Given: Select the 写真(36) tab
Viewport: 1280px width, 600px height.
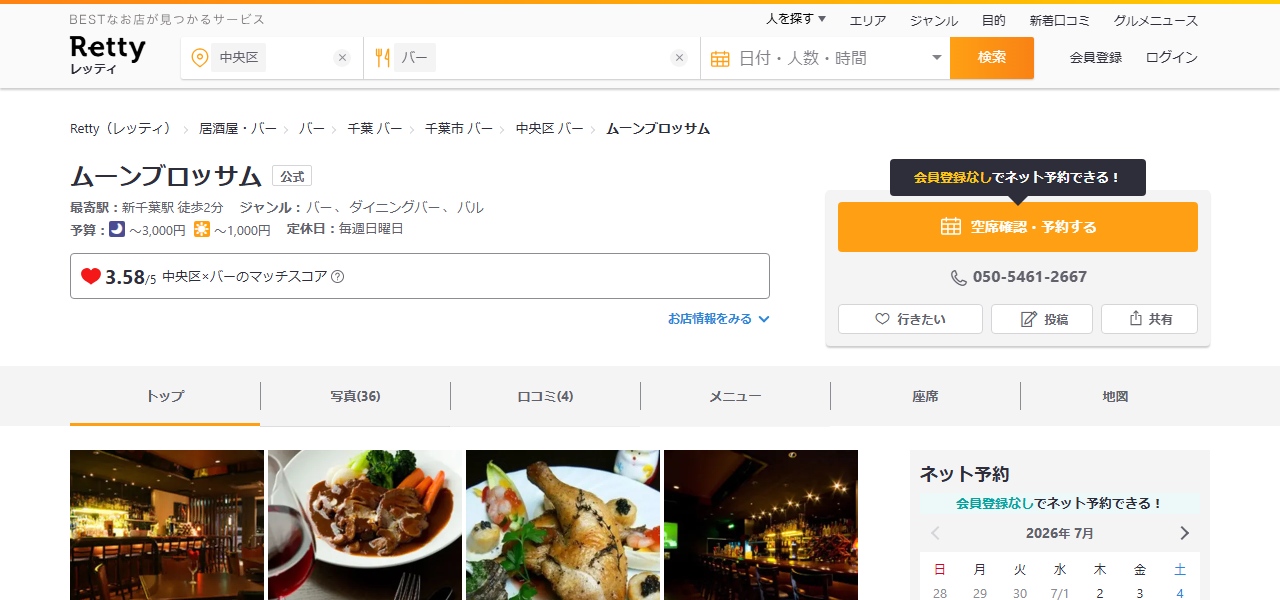Looking at the screenshot, I should 355,396.
